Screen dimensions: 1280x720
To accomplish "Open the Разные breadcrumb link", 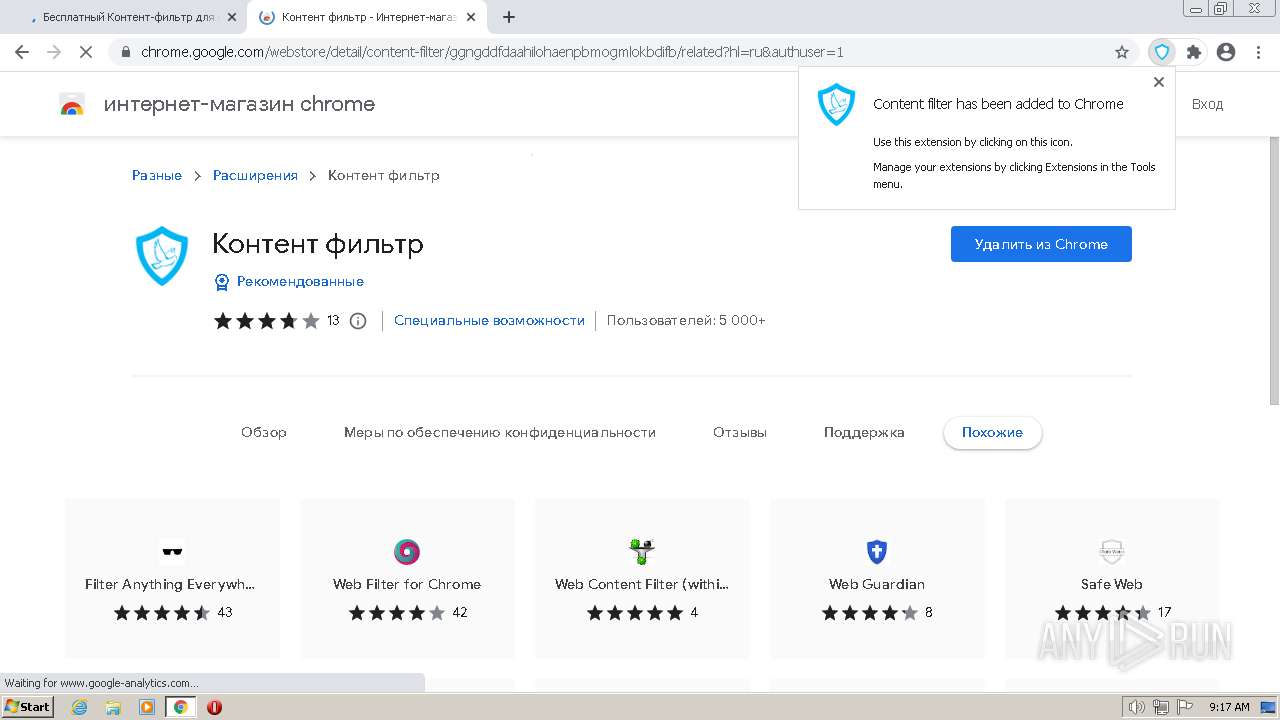I will 157,175.
